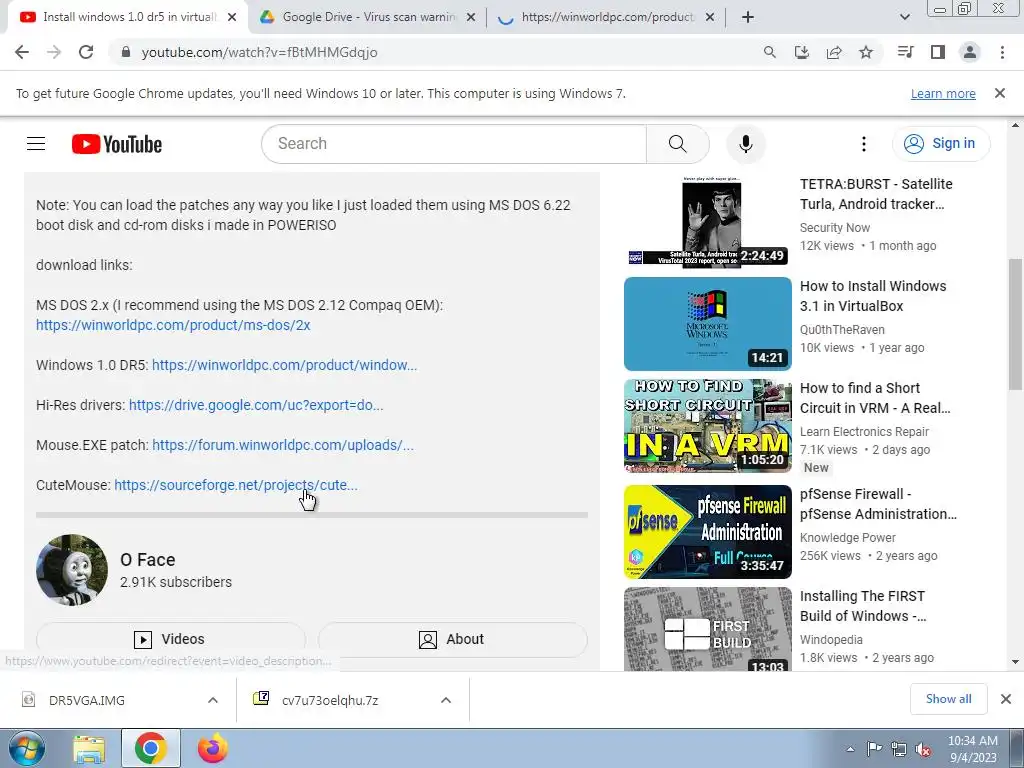The image size is (1024, 768).
Task: Switch to the winworldpc.com loading tab
Action: click(607, 17)
